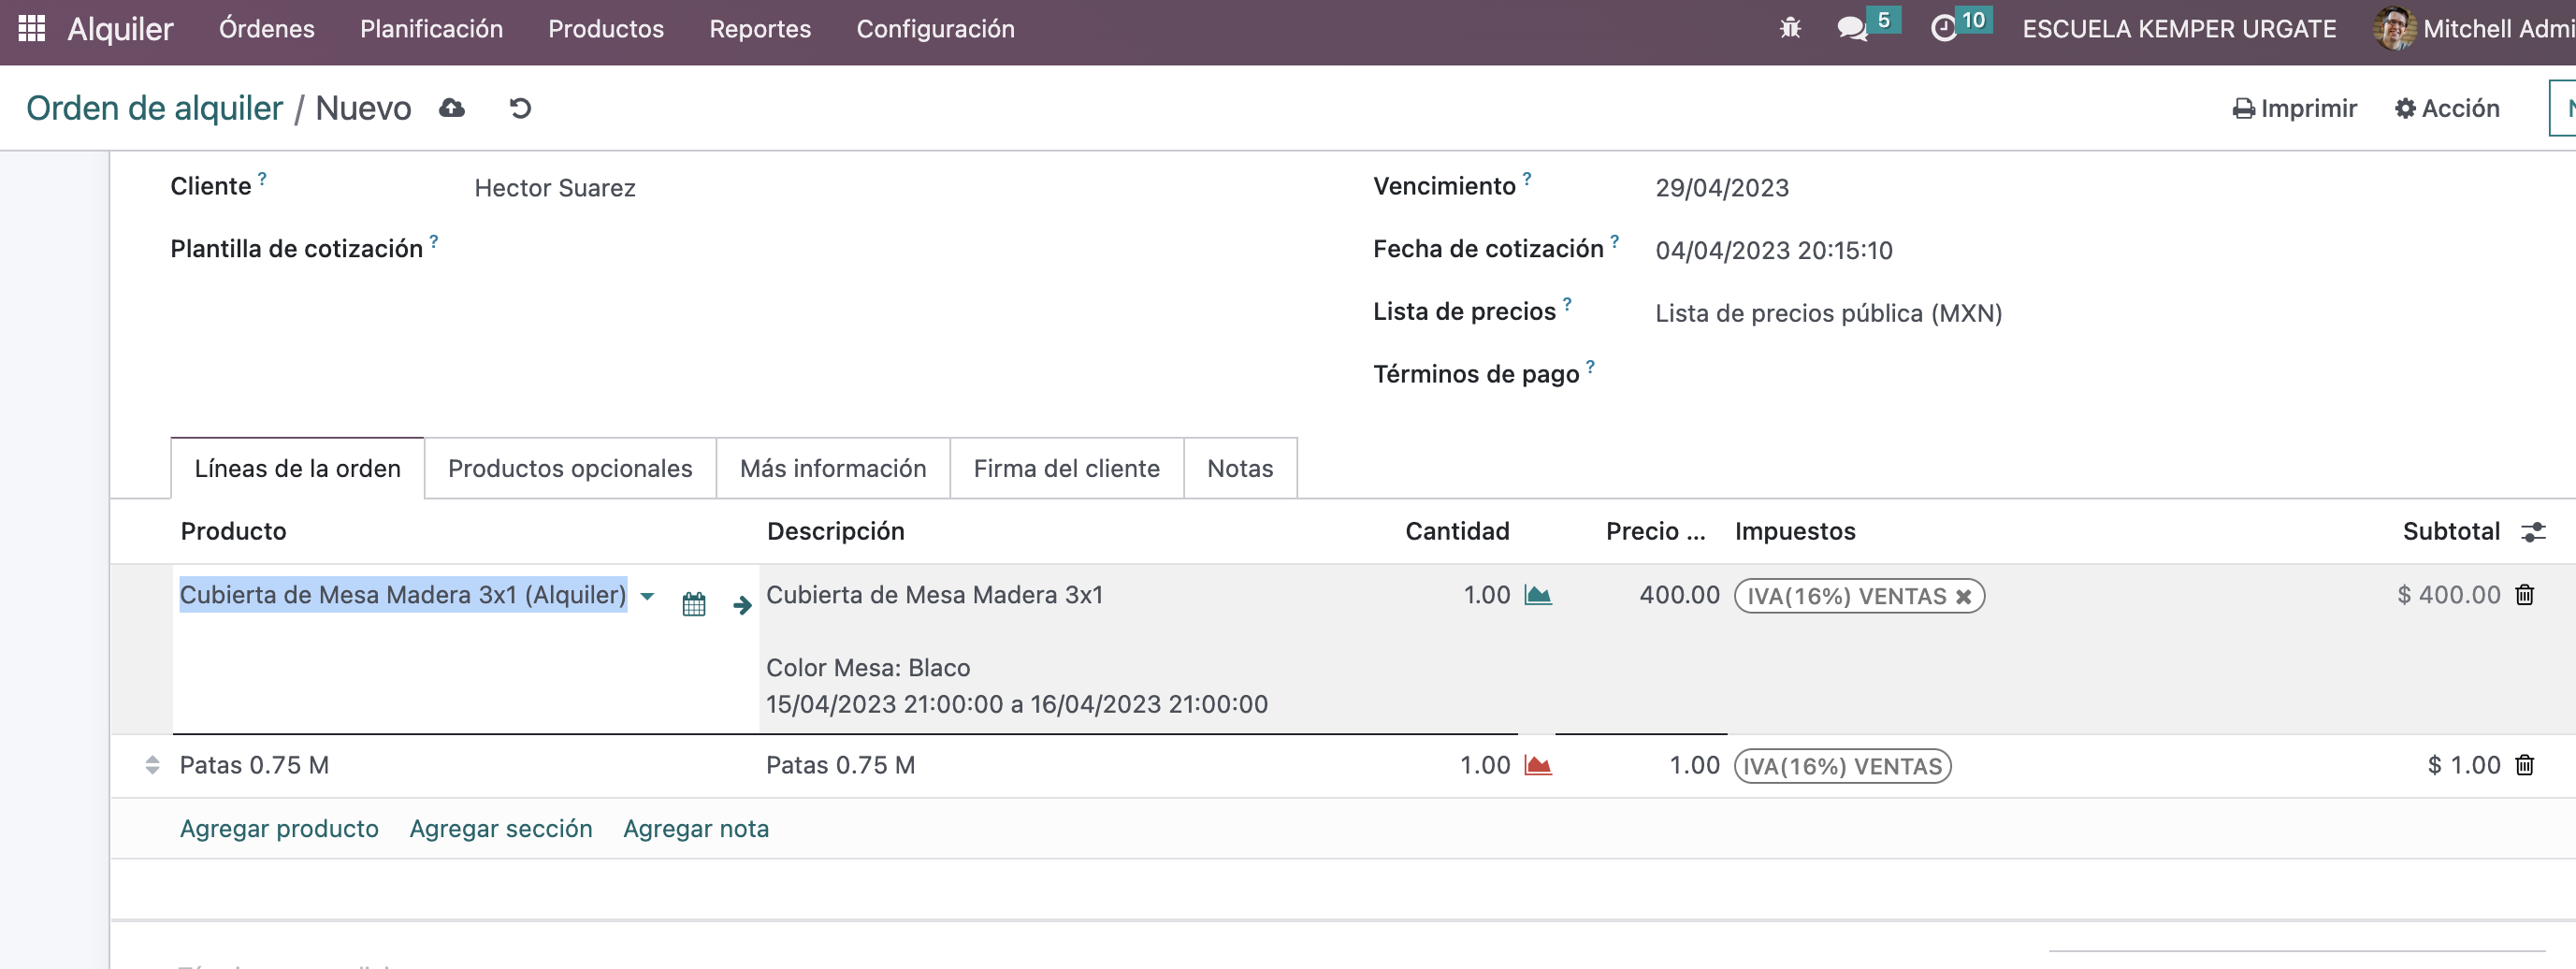Screen dimensions: 2576x969
Task: Open the Reportes menu
Action: click(x=759, y=29)
